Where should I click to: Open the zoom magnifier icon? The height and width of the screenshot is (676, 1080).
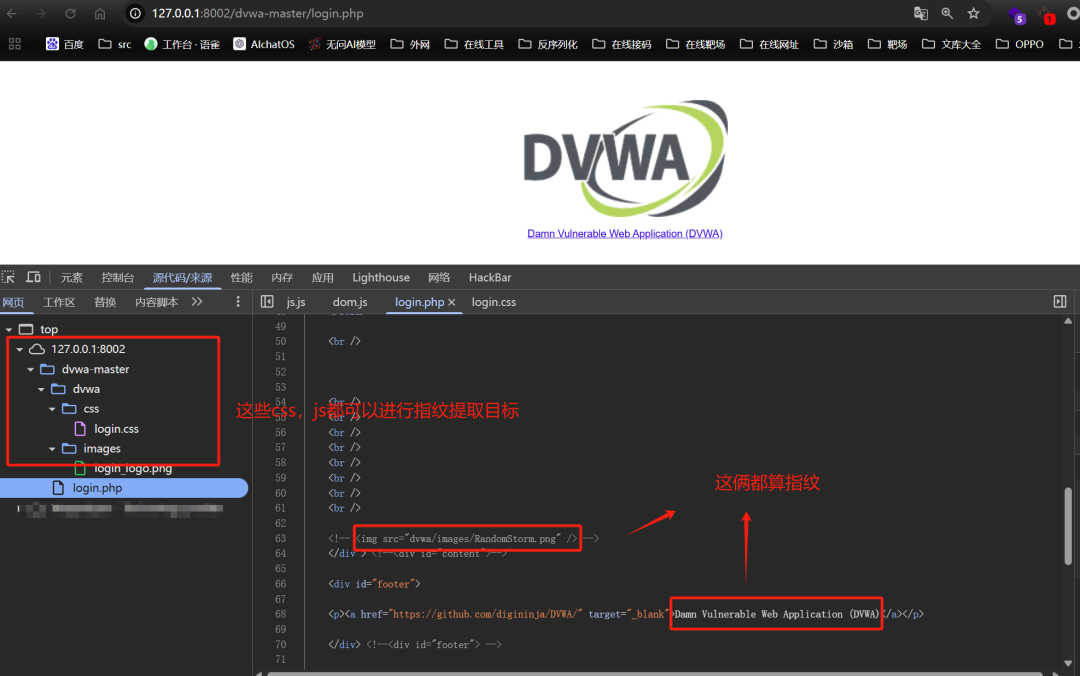click(x=947, y=13)
